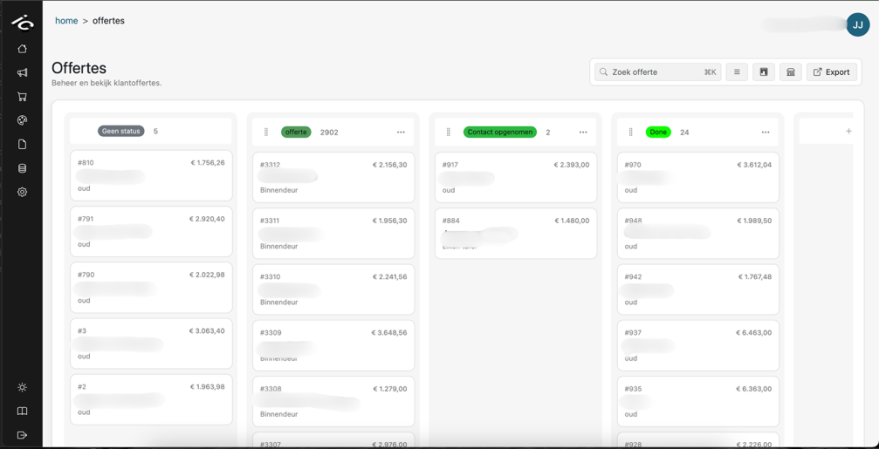Open the home icon in sidebar
Screen dimensions: 879x449
click(22, 49)
